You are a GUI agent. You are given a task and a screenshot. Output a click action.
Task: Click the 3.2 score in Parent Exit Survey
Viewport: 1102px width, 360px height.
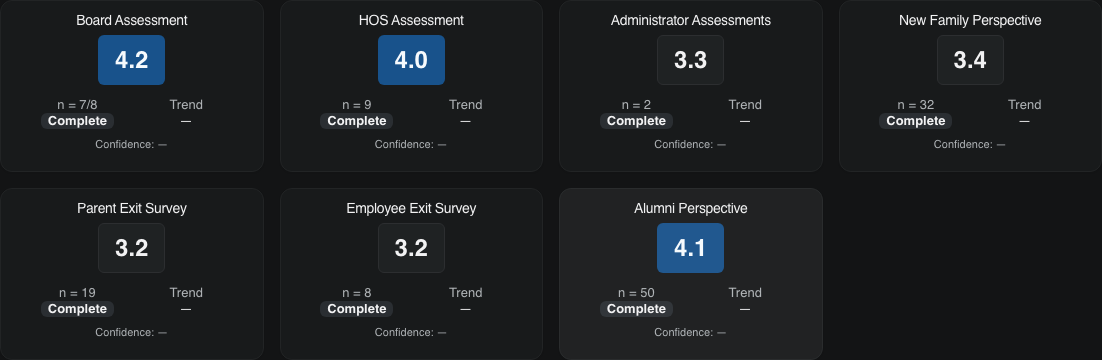(x=131, y=248)
